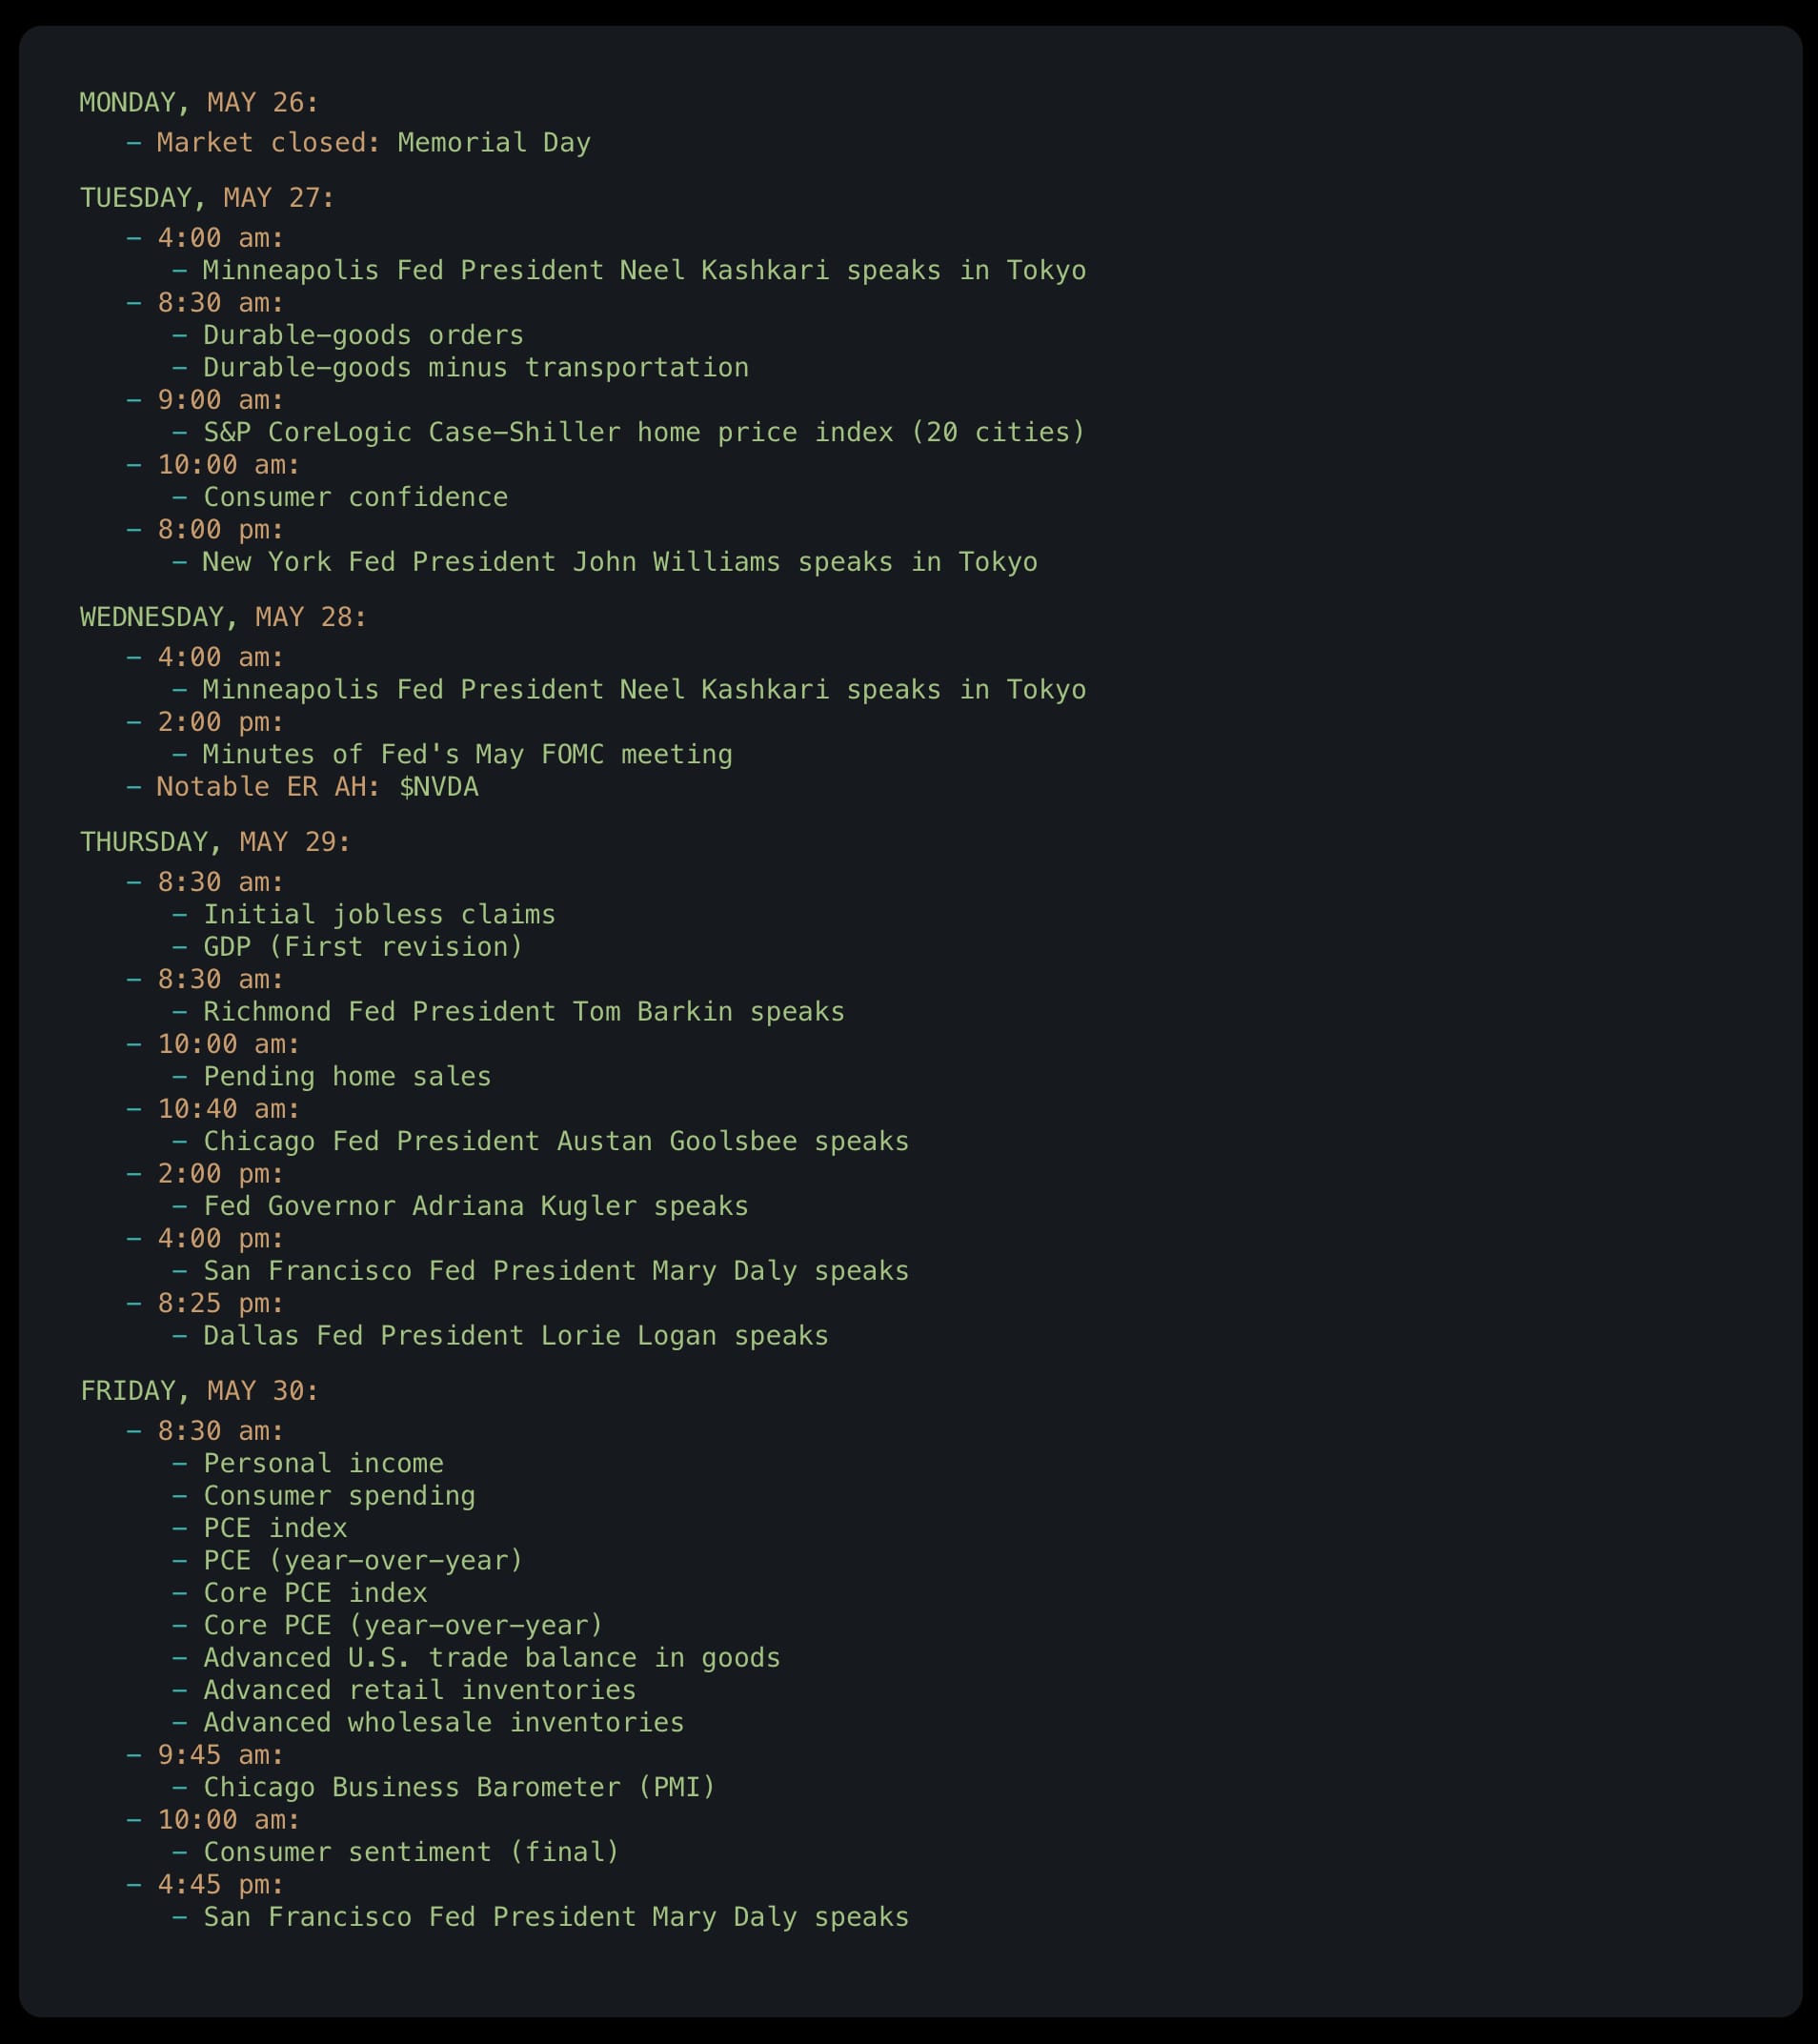1818x2044 pixels.
Task: Click the THURSDAY, MAY 29 heading
Action: pyautogui.click(x=215, y=842)
